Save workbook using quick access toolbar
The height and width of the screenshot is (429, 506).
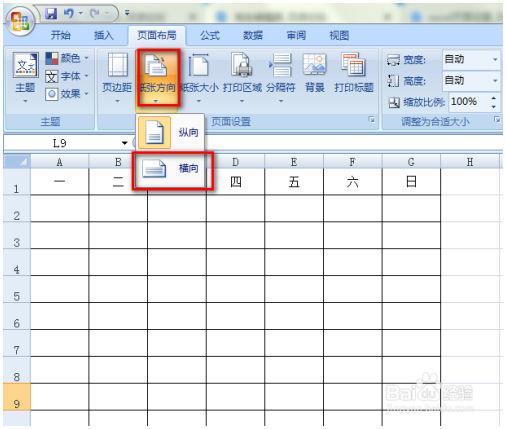(x=51, y=14)
